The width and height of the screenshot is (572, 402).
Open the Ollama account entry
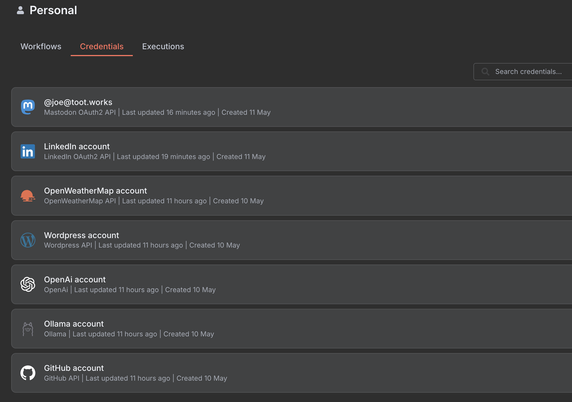pos(291,329)
